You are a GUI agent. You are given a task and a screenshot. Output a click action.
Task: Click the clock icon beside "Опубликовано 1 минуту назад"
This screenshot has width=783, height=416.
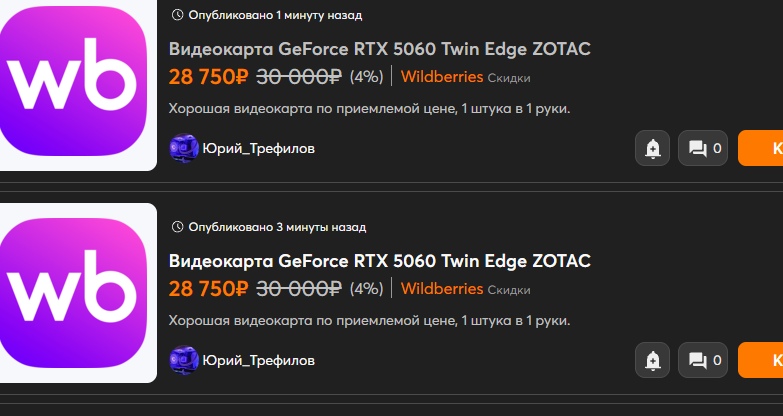178,15
